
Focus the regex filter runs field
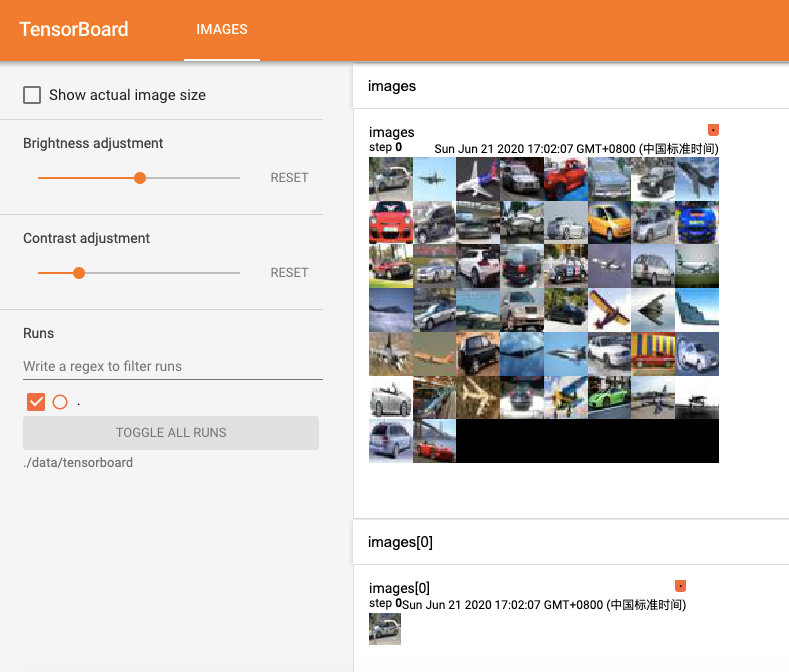173,366
